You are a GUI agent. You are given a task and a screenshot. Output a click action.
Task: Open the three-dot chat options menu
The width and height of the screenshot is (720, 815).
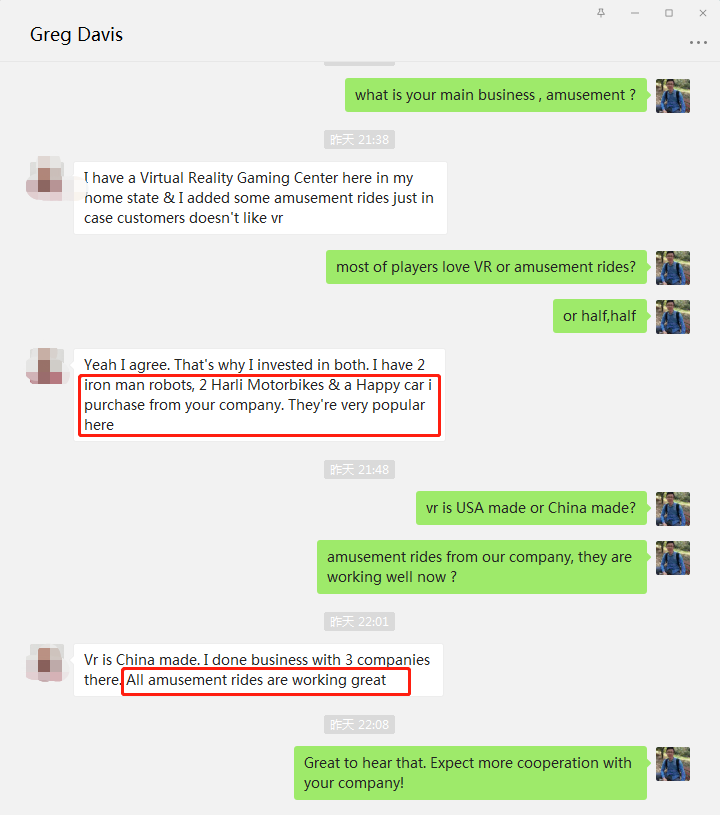coord(698,43)
